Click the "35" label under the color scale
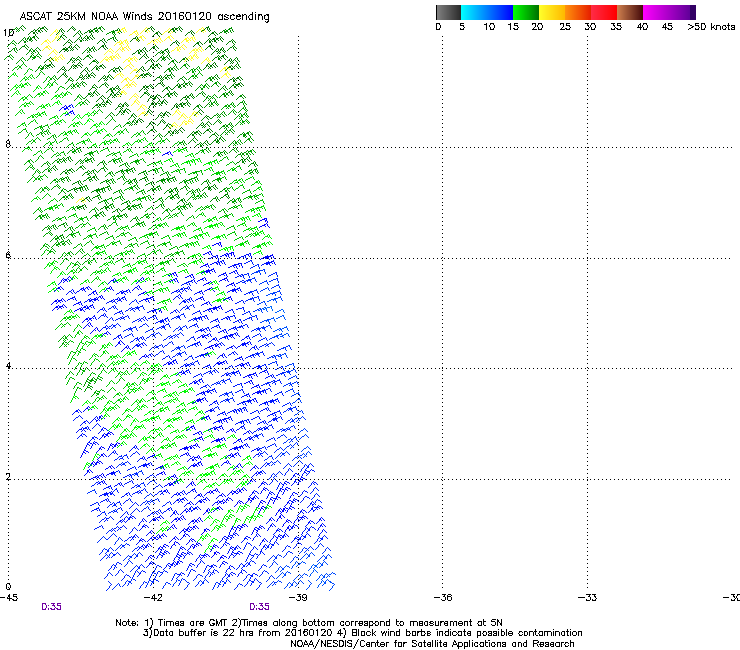Image resolution: width=740 pixels, height=650 pixels. 616,27
